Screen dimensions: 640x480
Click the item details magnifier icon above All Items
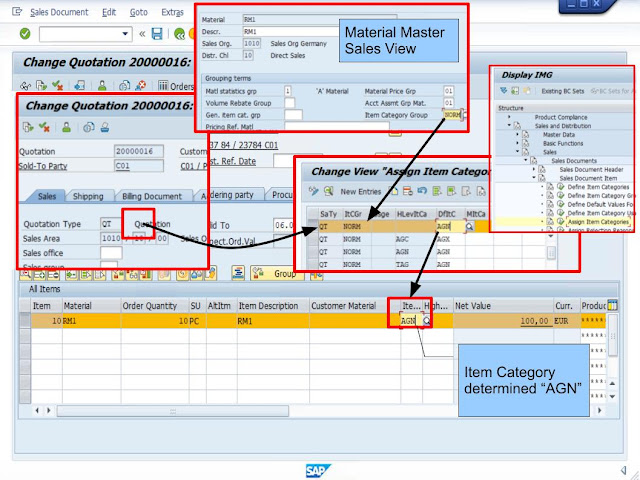25,274
